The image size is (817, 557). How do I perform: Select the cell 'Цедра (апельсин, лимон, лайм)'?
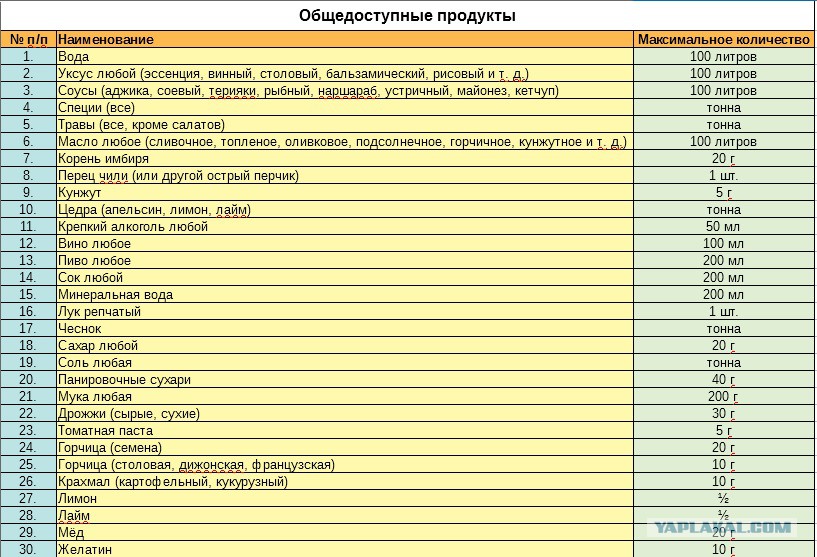click(345, 209)
